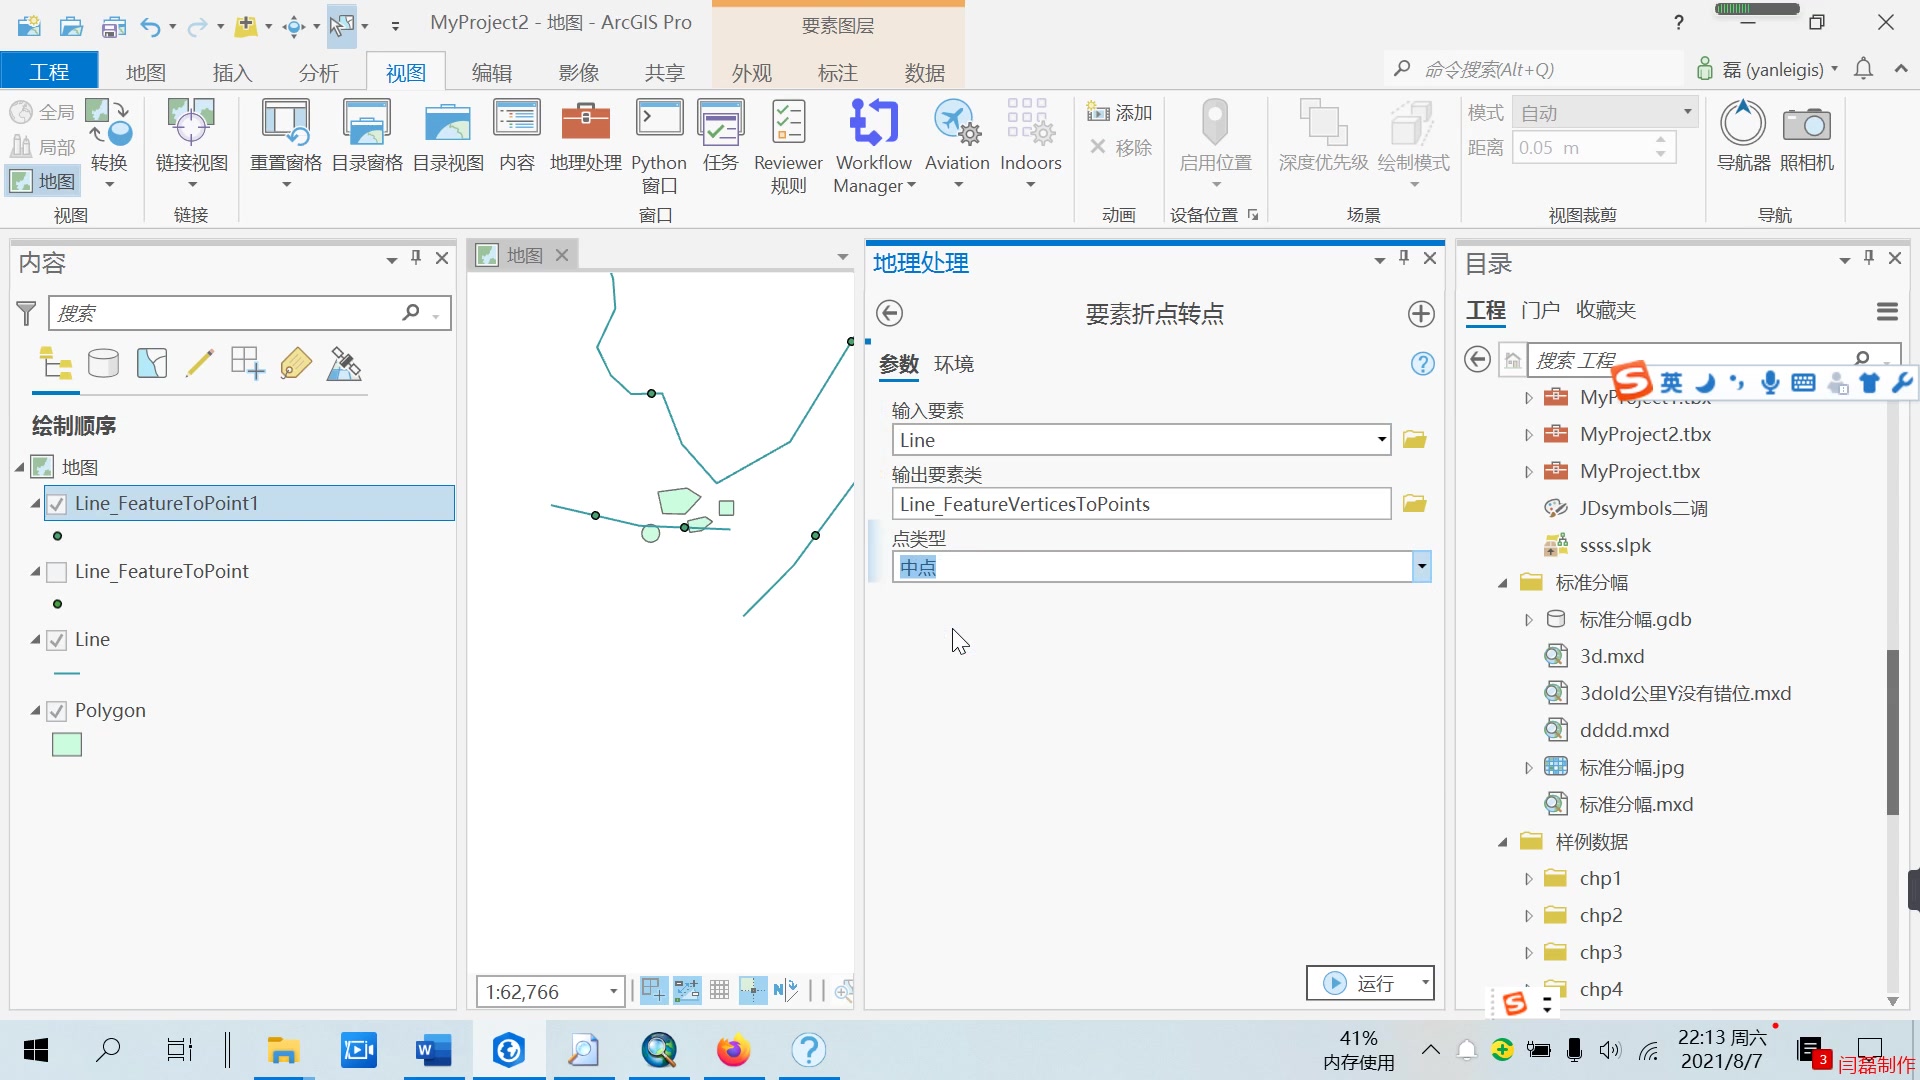
Task: Enable the Line_FeatureToPoint layer checkbox
Action: 57,572
